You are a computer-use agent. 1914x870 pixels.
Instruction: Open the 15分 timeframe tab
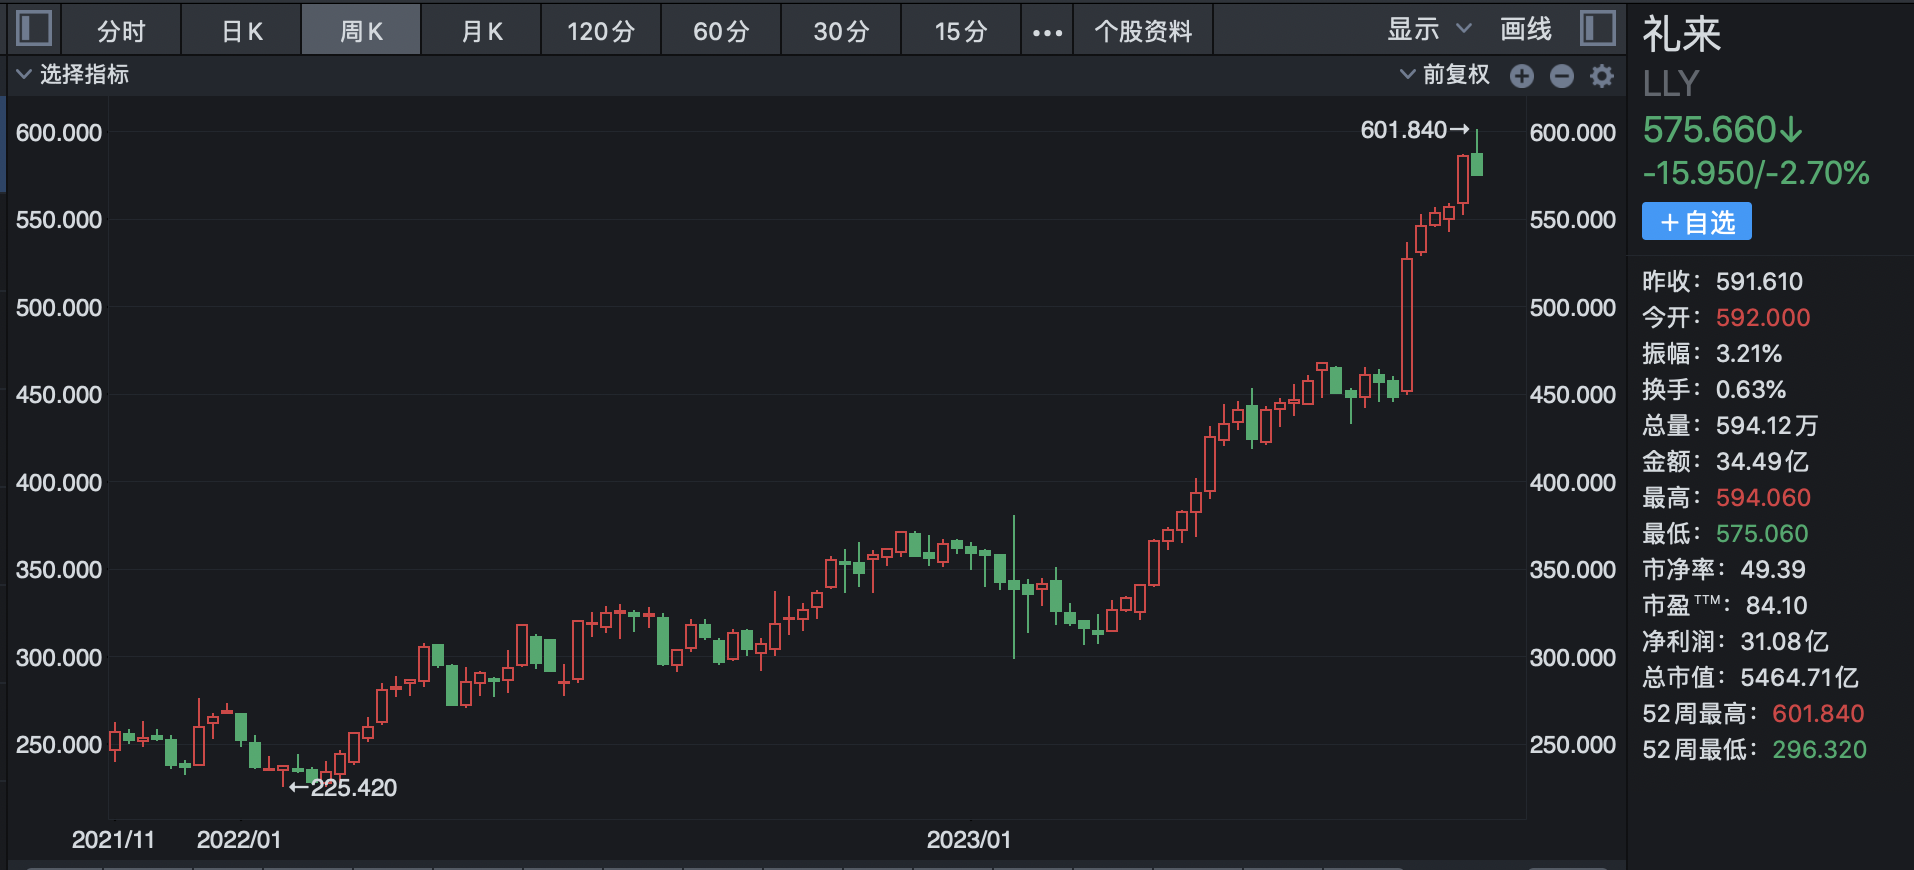(961, 31)
